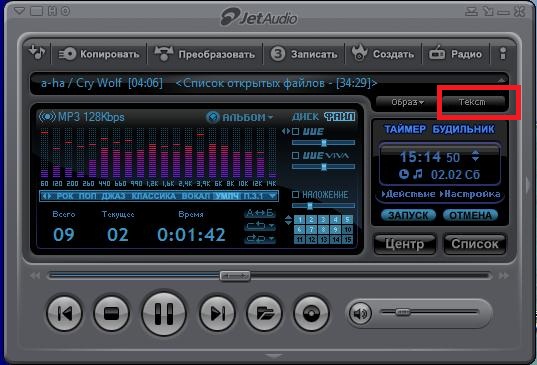The height and width of the screenshot is (365, 537).
Task: Pause the current track
Action: (164, 313)
